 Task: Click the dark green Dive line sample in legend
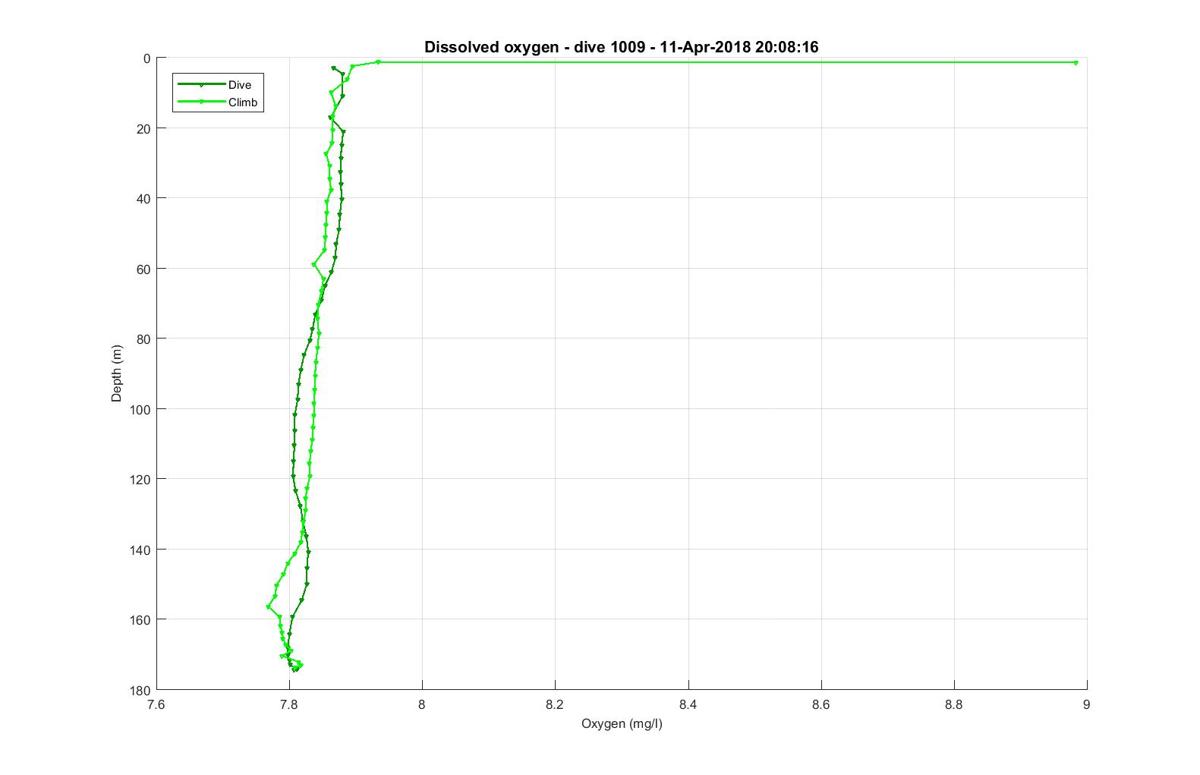(201, 85)
